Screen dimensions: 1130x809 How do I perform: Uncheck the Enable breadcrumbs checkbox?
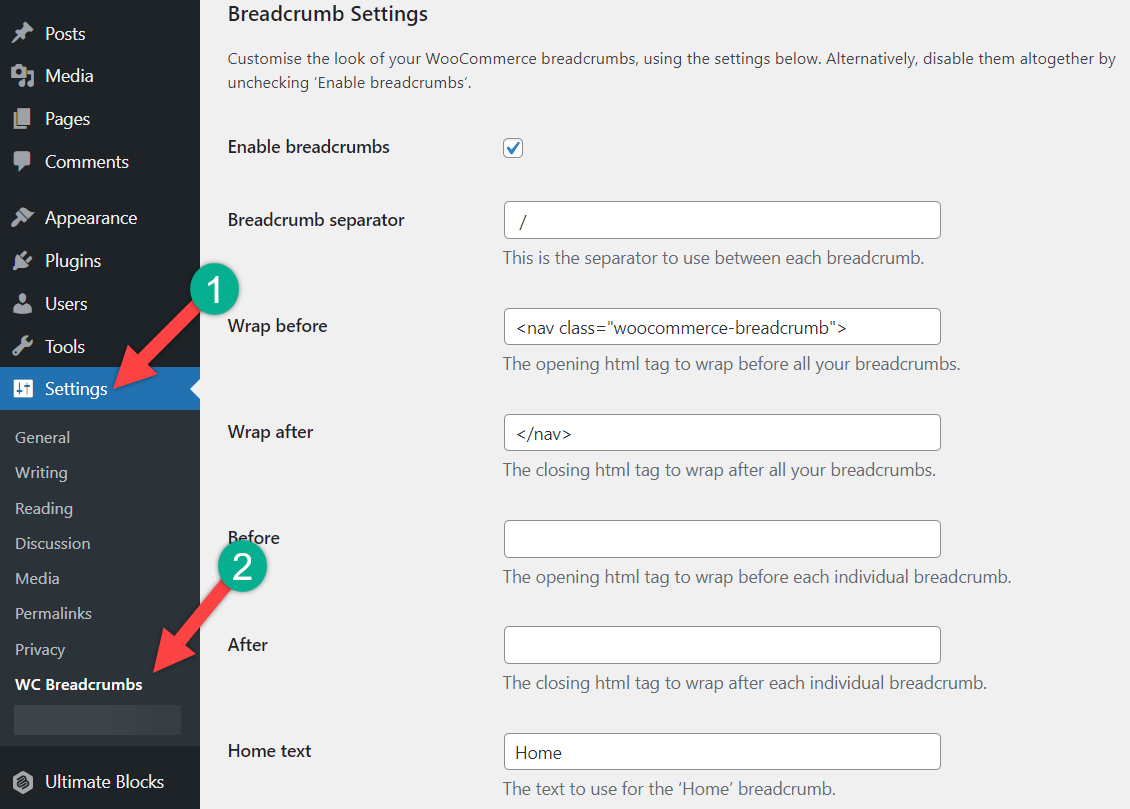[512, 148]
